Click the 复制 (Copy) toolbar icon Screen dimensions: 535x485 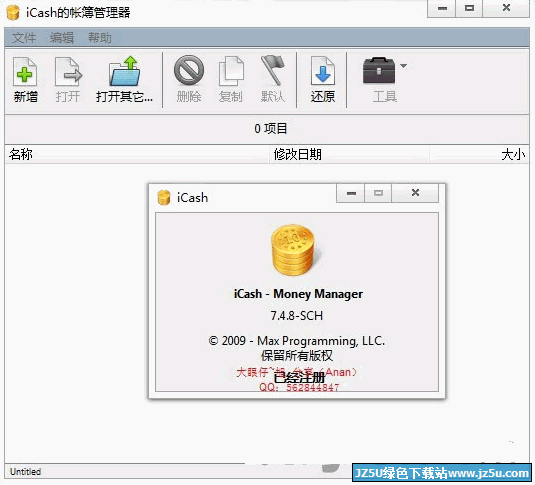point(231,71)
